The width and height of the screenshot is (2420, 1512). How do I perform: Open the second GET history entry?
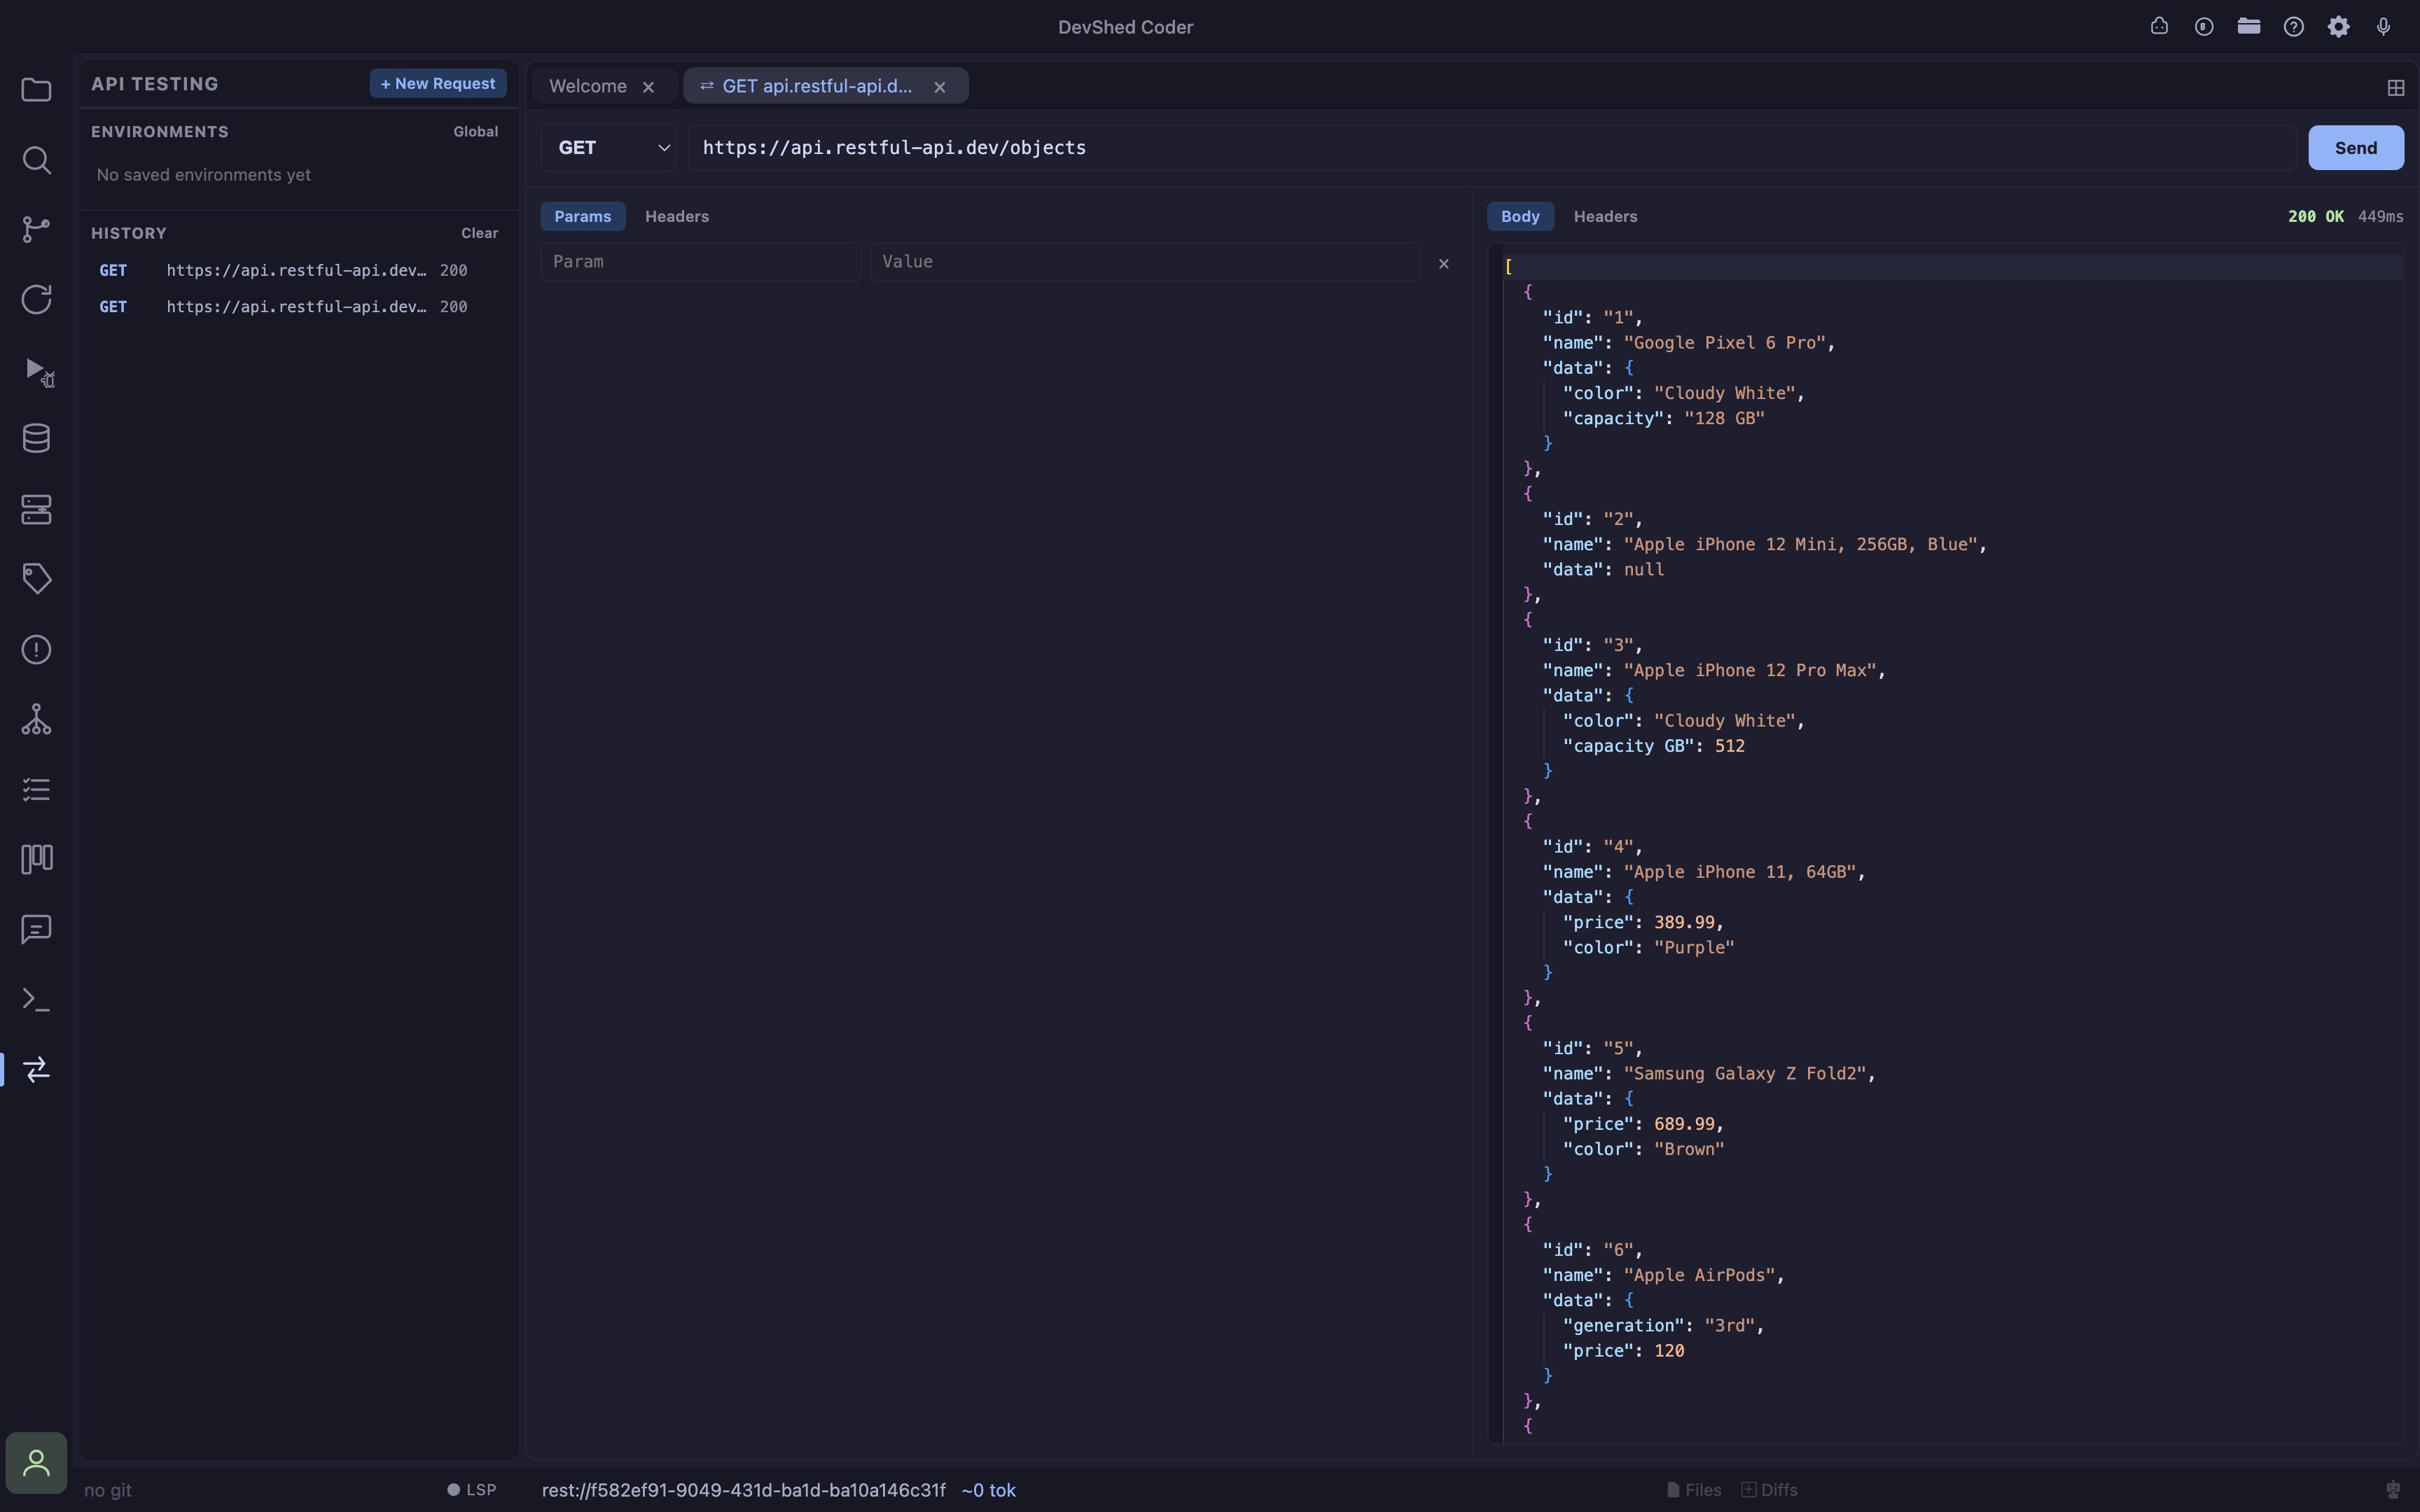(x=297, y=307)
